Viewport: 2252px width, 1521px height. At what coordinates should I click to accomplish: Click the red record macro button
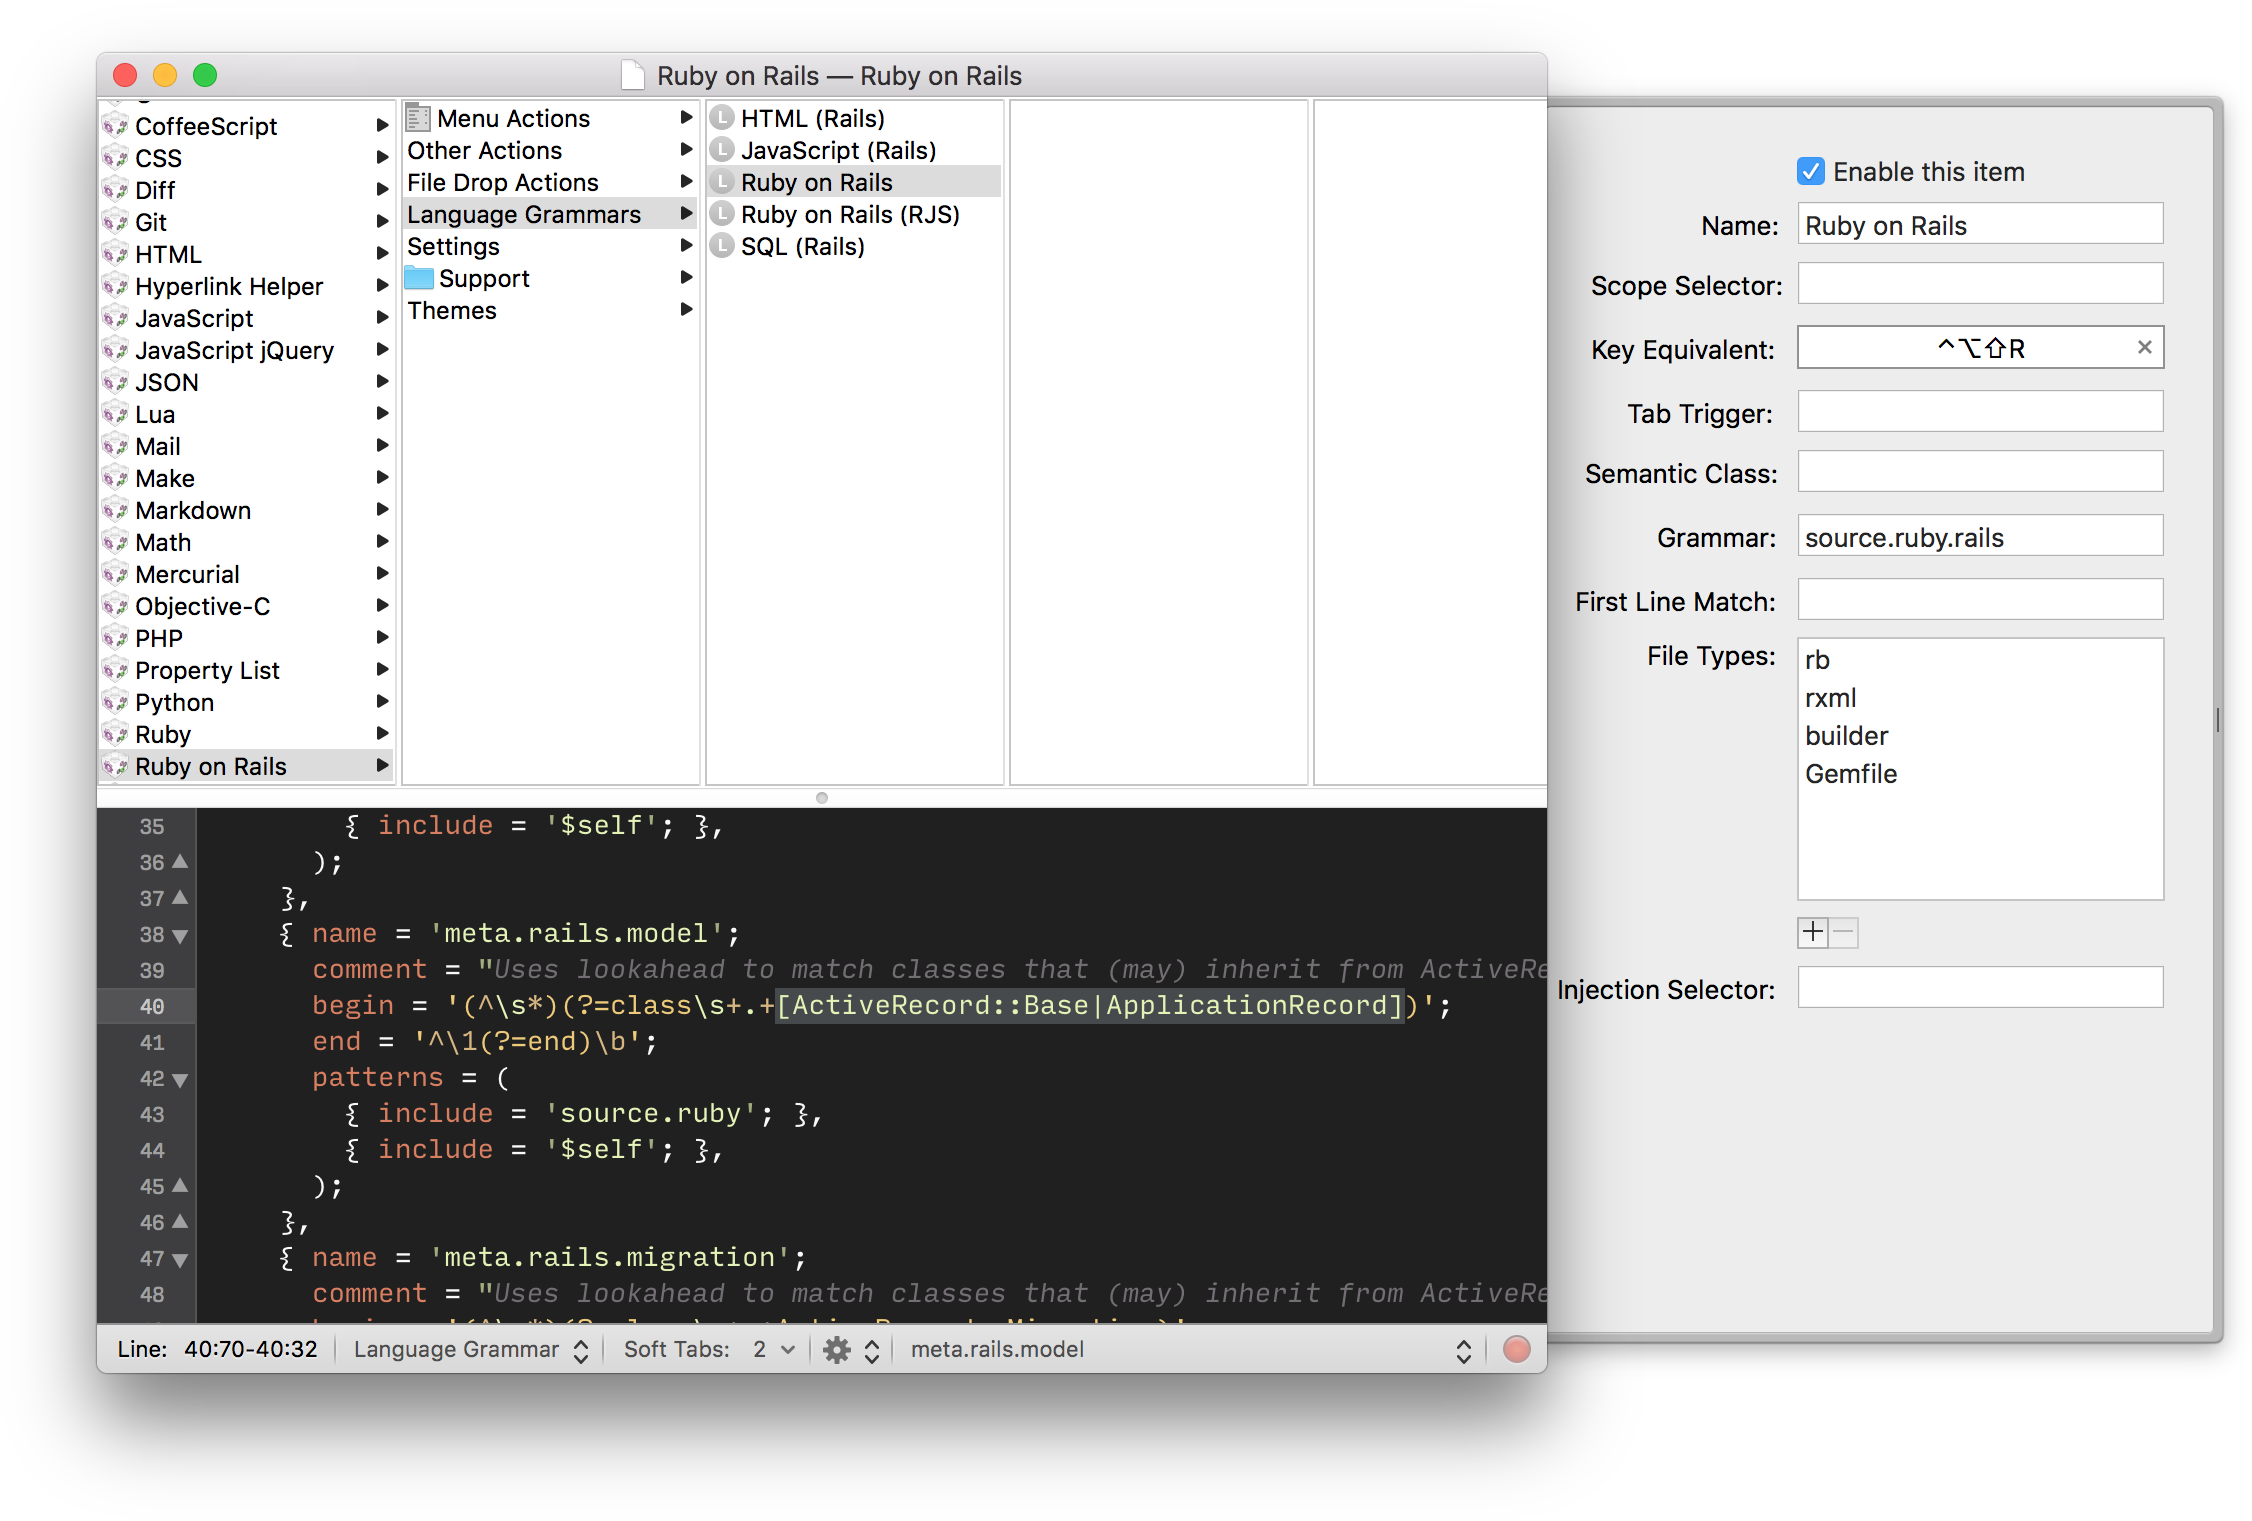click(1516, 1350)
